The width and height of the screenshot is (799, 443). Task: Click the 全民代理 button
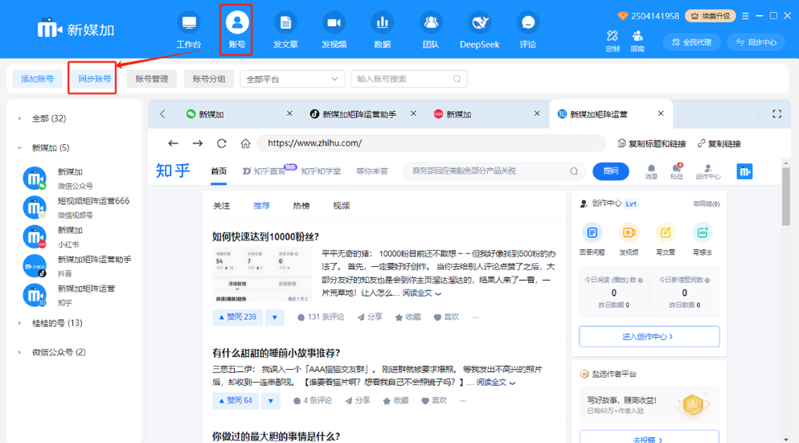[x=691, y=42]
